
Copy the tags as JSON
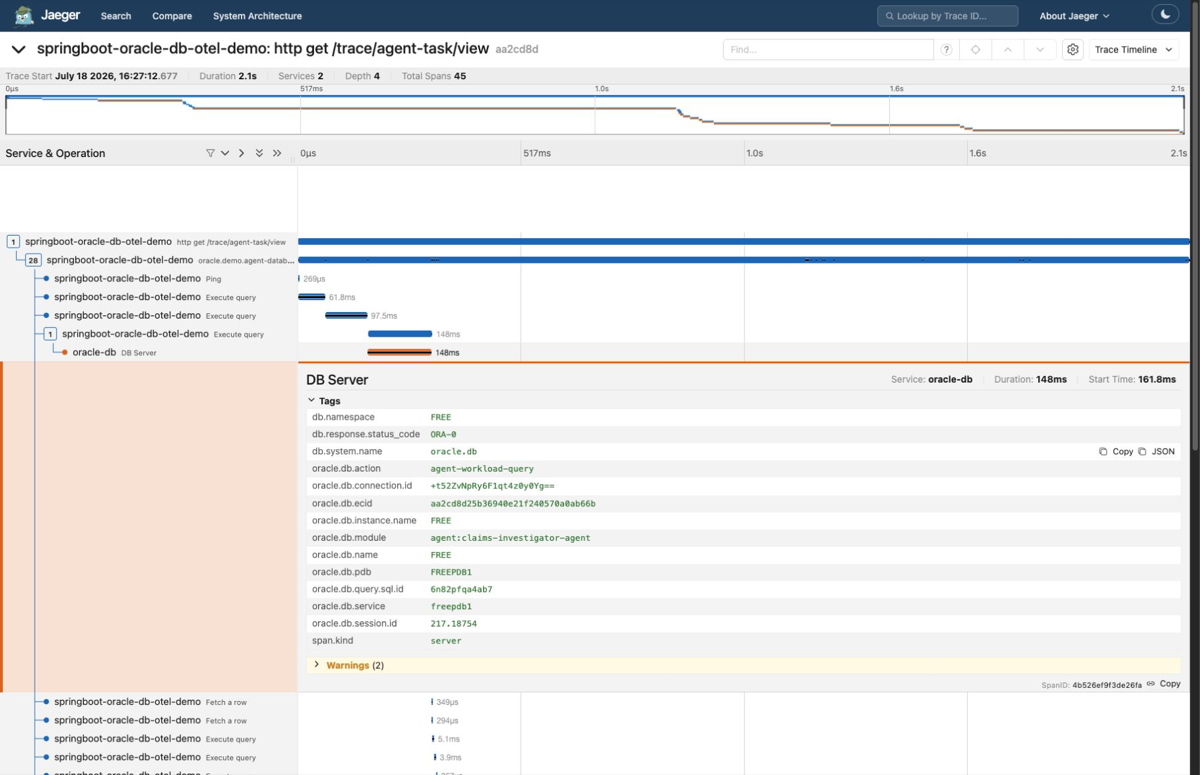coord(1156,451)
